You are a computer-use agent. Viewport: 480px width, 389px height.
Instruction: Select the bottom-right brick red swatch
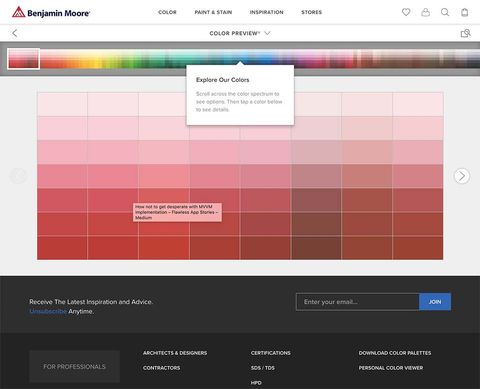pyautogui.click(x=418, y=248)
